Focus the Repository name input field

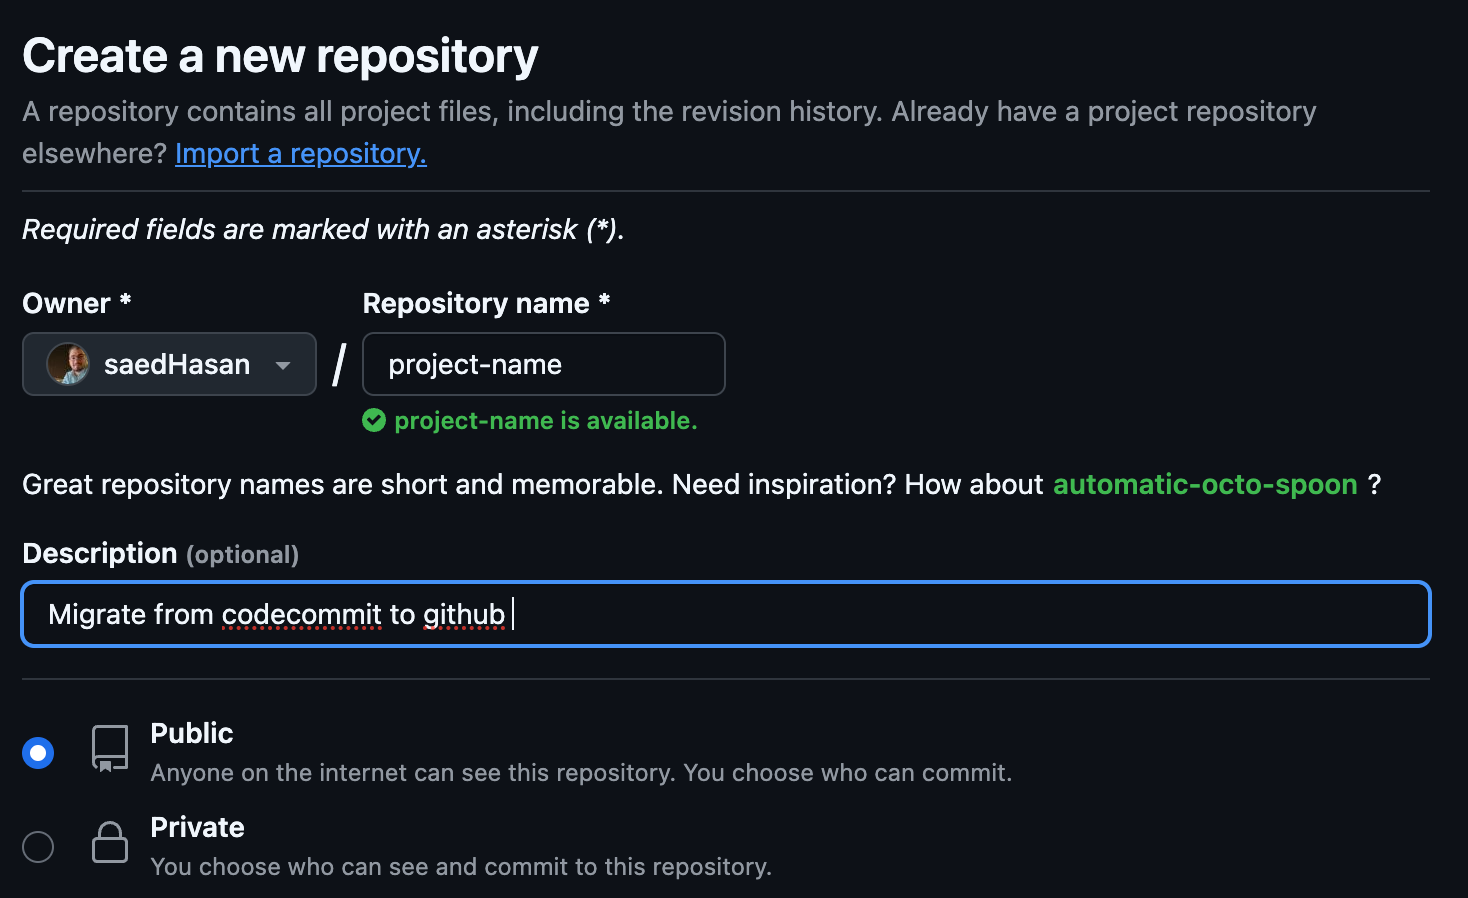[x=544, y=364]
